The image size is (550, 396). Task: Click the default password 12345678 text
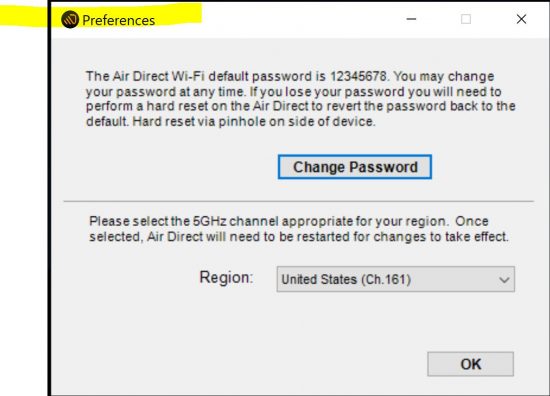point(358,76)
